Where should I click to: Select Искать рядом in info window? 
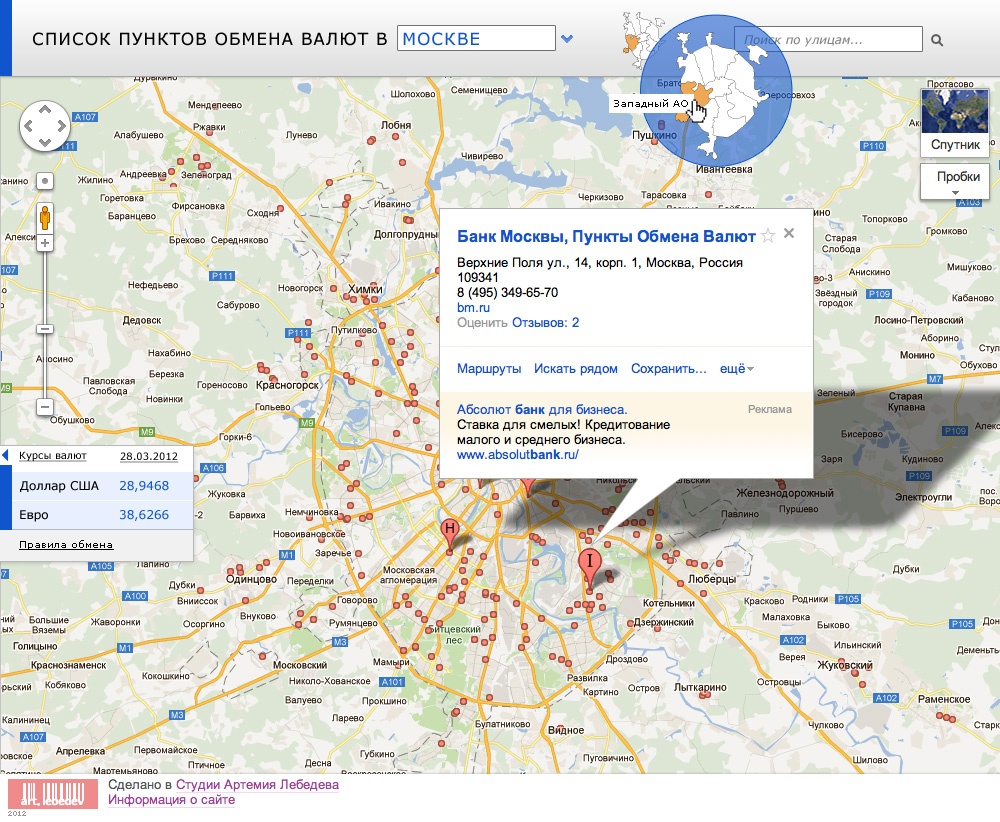575,369
